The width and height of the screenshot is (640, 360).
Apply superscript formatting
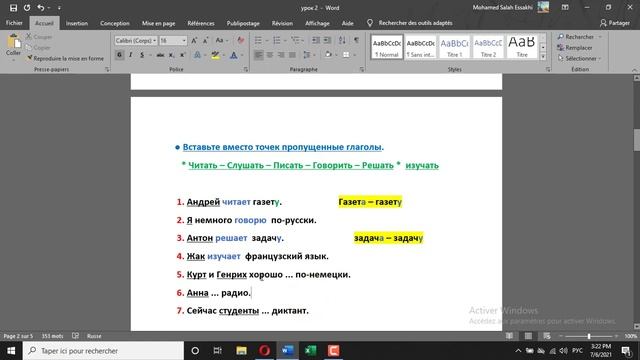182,55
